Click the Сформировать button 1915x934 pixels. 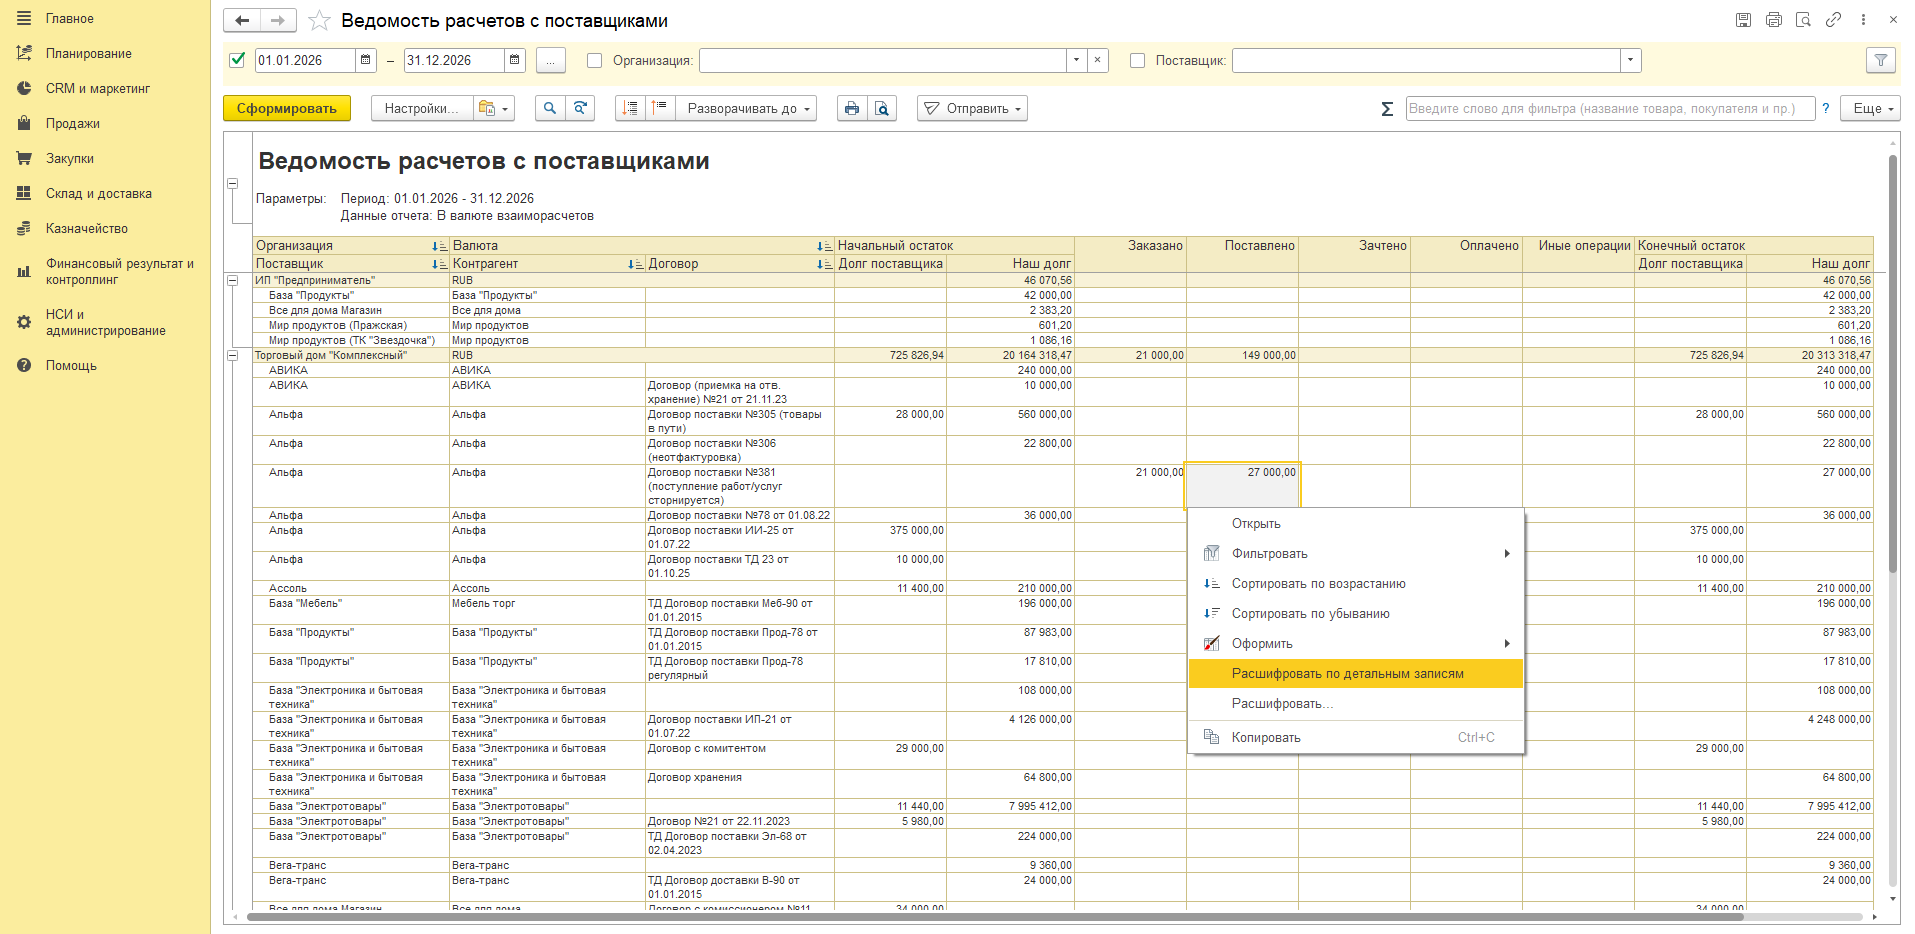coord(287,108)
